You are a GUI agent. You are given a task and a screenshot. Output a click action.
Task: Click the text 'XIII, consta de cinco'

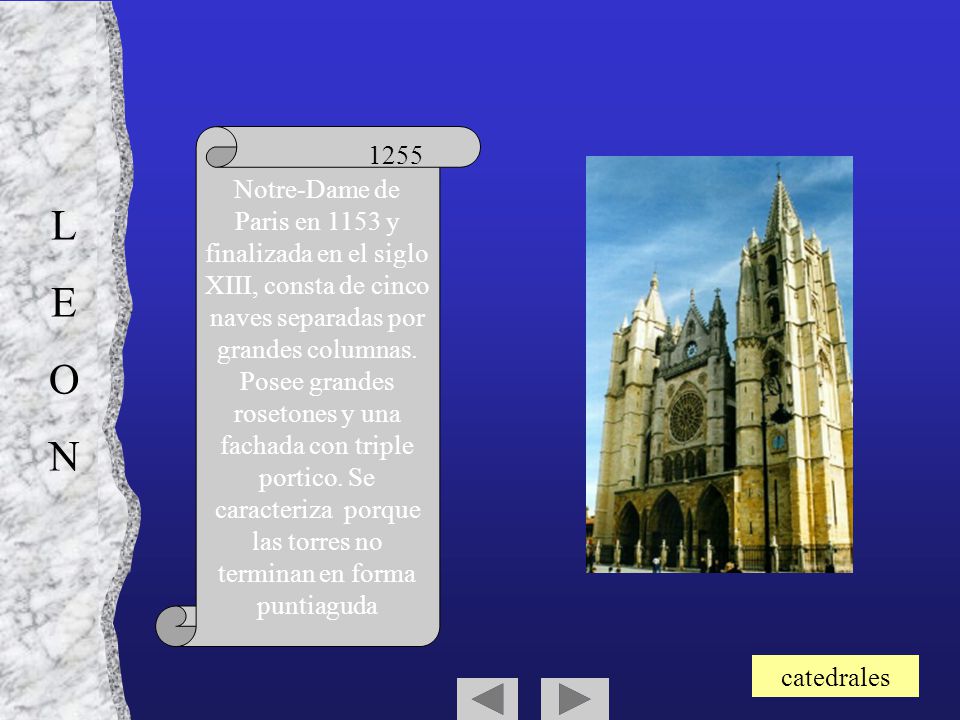(317, 286)
